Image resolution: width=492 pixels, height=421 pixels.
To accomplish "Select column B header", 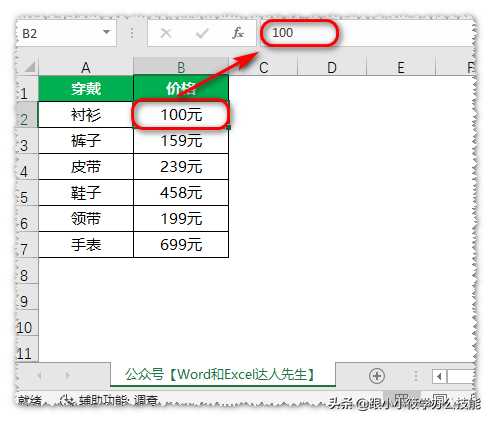I will 181,67.
